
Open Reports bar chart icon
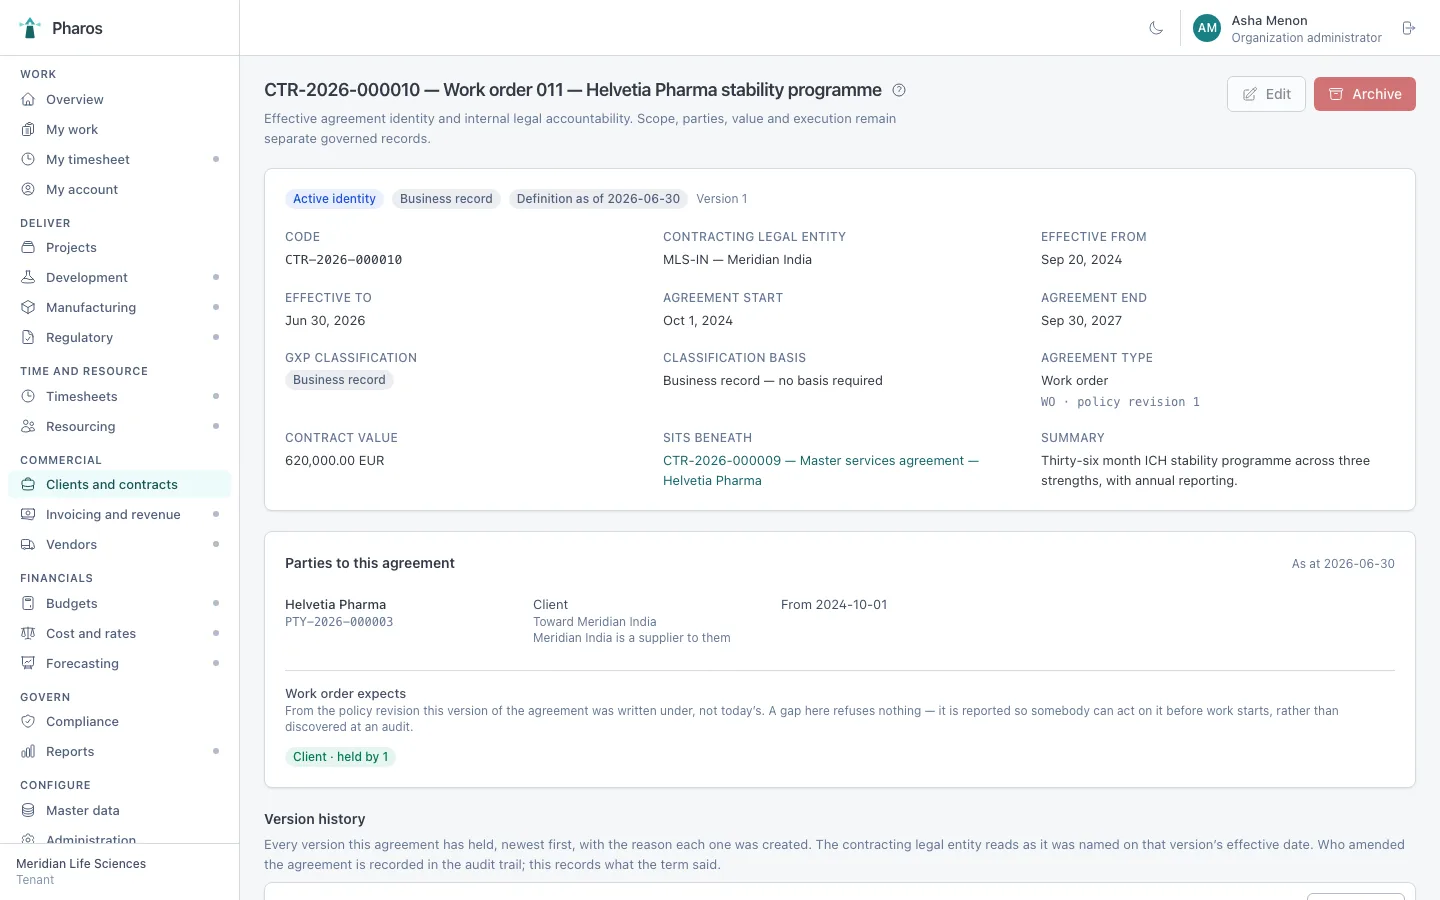pos(28,752)
